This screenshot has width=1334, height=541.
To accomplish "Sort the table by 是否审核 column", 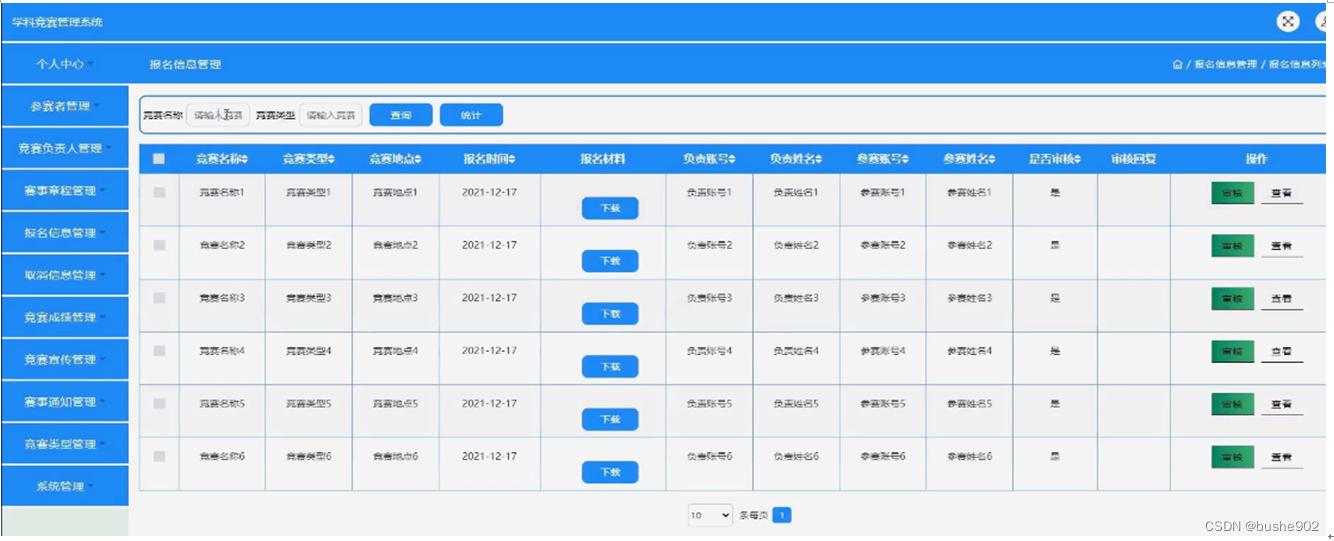I will pos(1055,159).
